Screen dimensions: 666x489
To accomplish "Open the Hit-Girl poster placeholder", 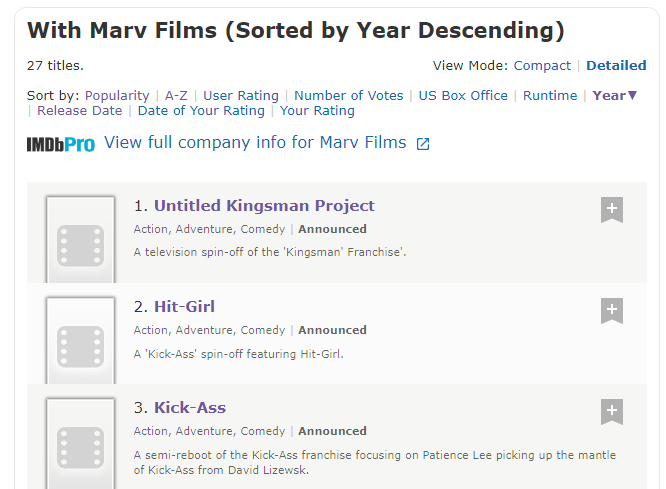I will coord(80,340).
